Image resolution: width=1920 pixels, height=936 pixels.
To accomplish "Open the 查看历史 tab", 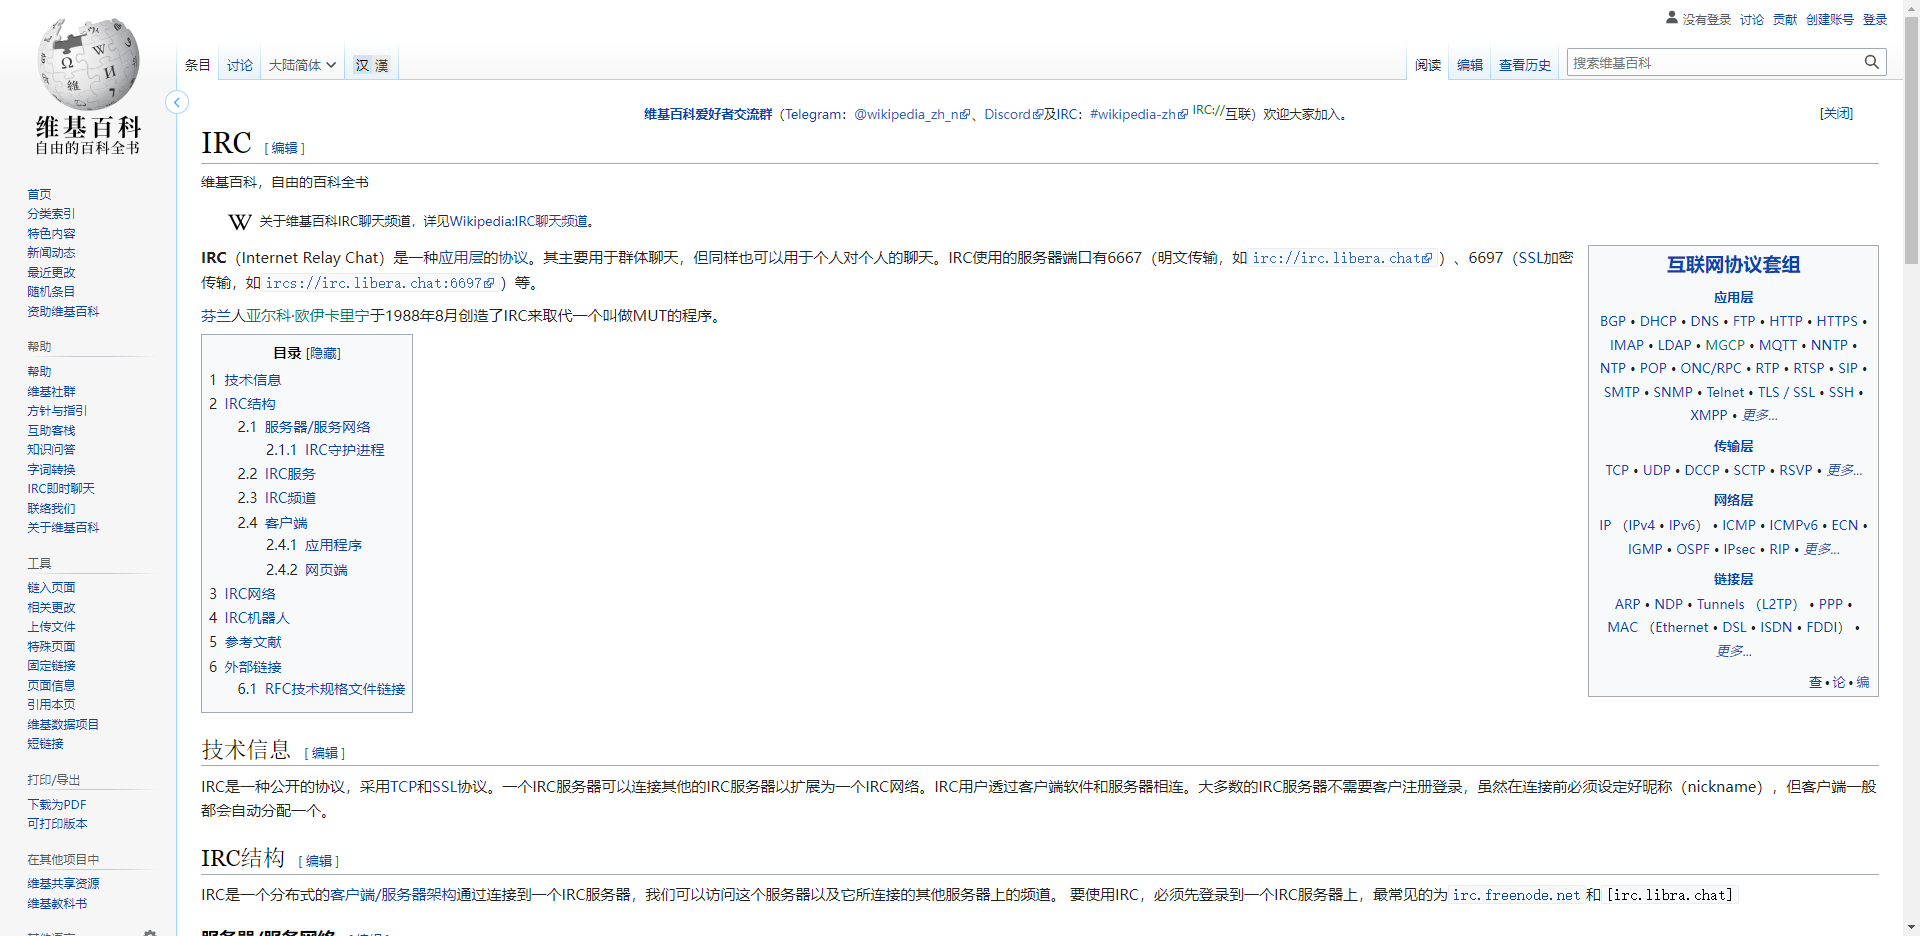I will click(x=1525, y=65).
